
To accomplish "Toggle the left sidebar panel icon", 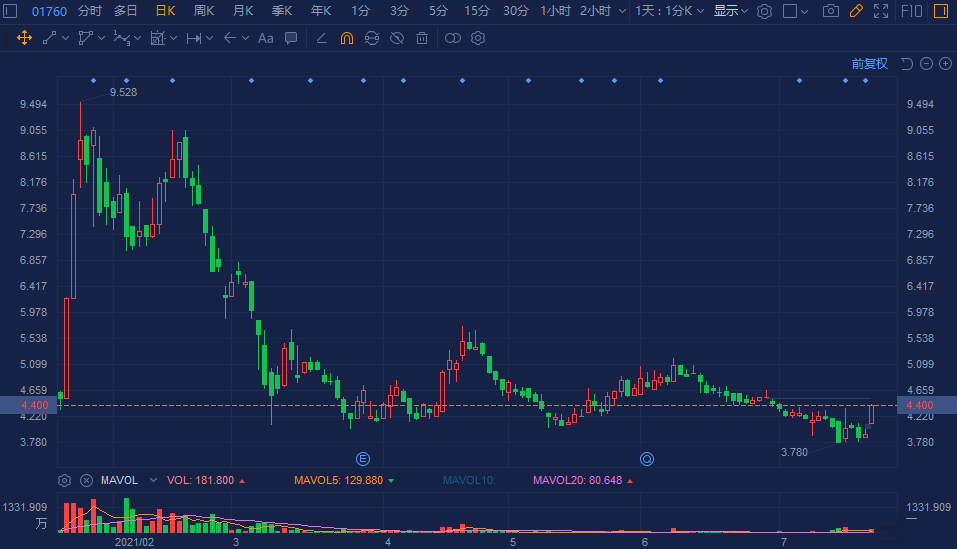I will click(x=10, y=11).
